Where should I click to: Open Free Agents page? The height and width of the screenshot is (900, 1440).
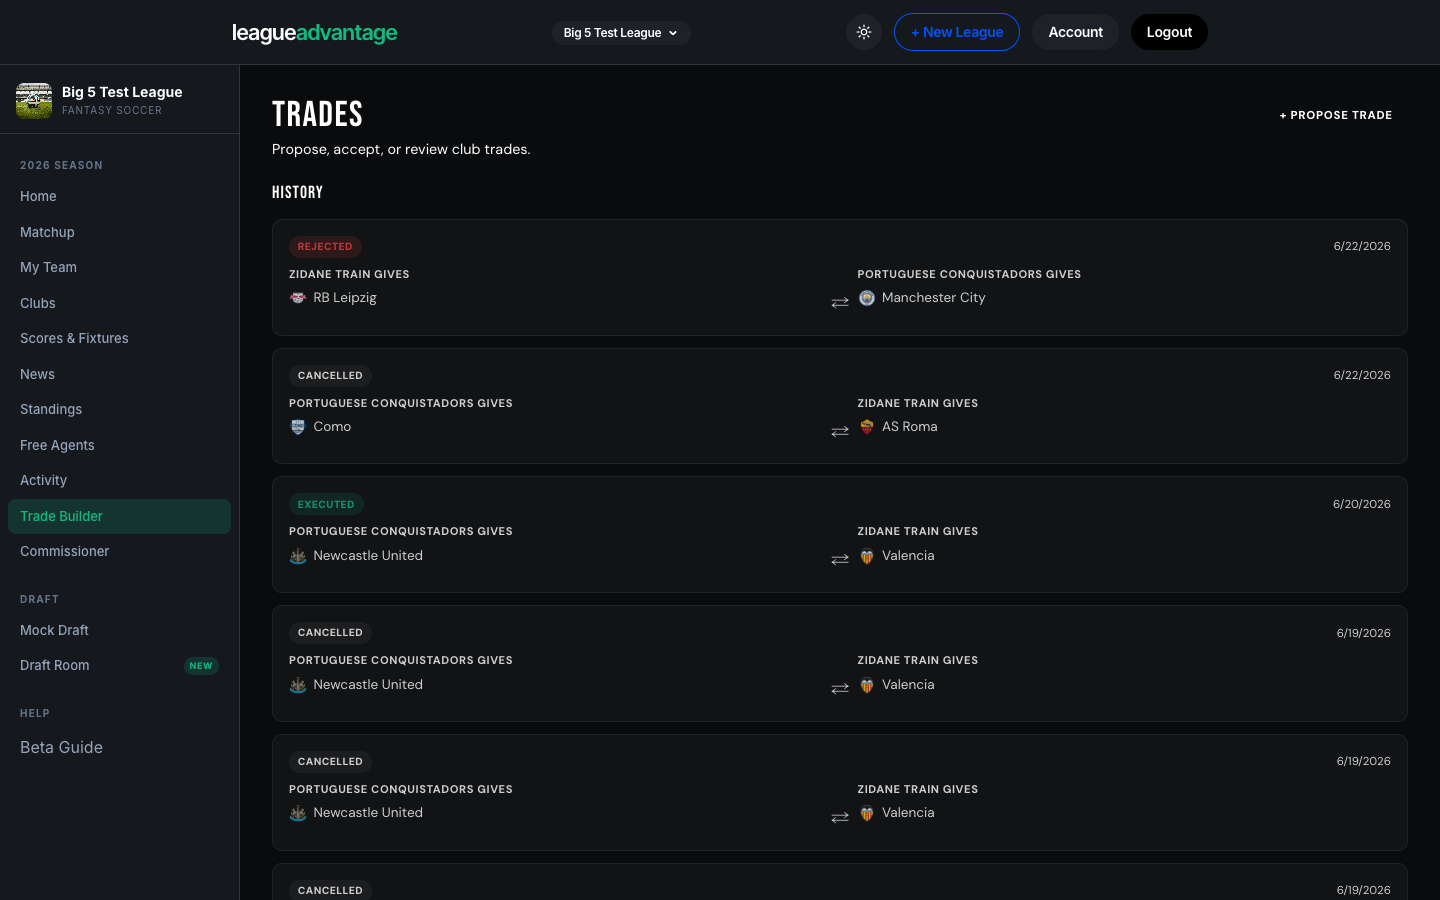[x=119, y=445]
